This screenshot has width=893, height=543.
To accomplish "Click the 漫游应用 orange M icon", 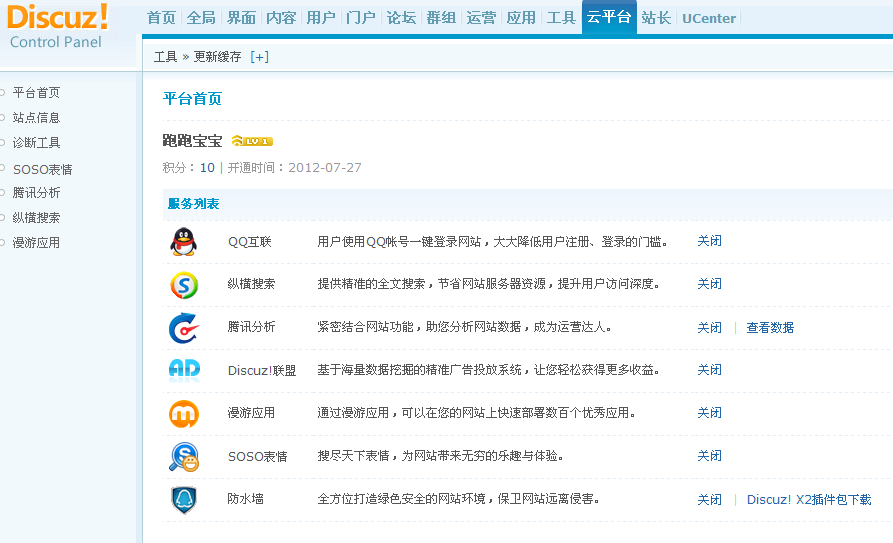I will 184,414.
